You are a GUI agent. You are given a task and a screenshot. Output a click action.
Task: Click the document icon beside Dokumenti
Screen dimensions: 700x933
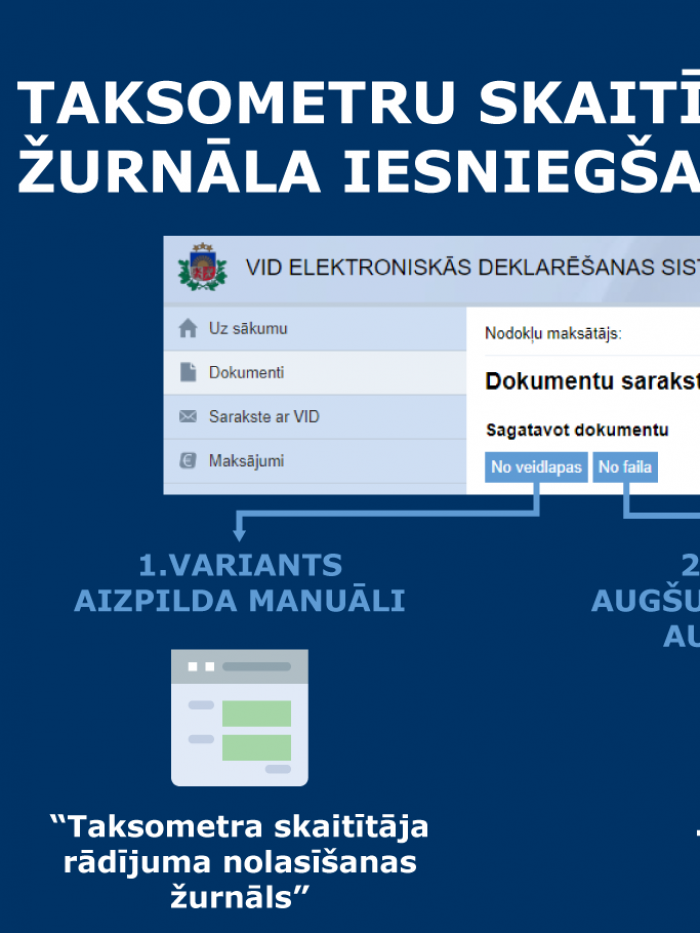click(188, 372)
